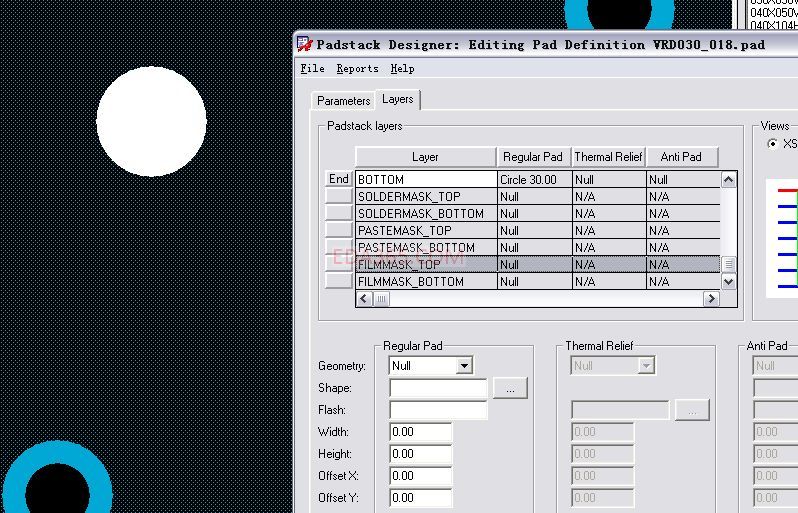The height and width of the screenshot is (513, 798).
Task: Click the blue ring pad at top of canvas
Action: click(x=619, y=14)
